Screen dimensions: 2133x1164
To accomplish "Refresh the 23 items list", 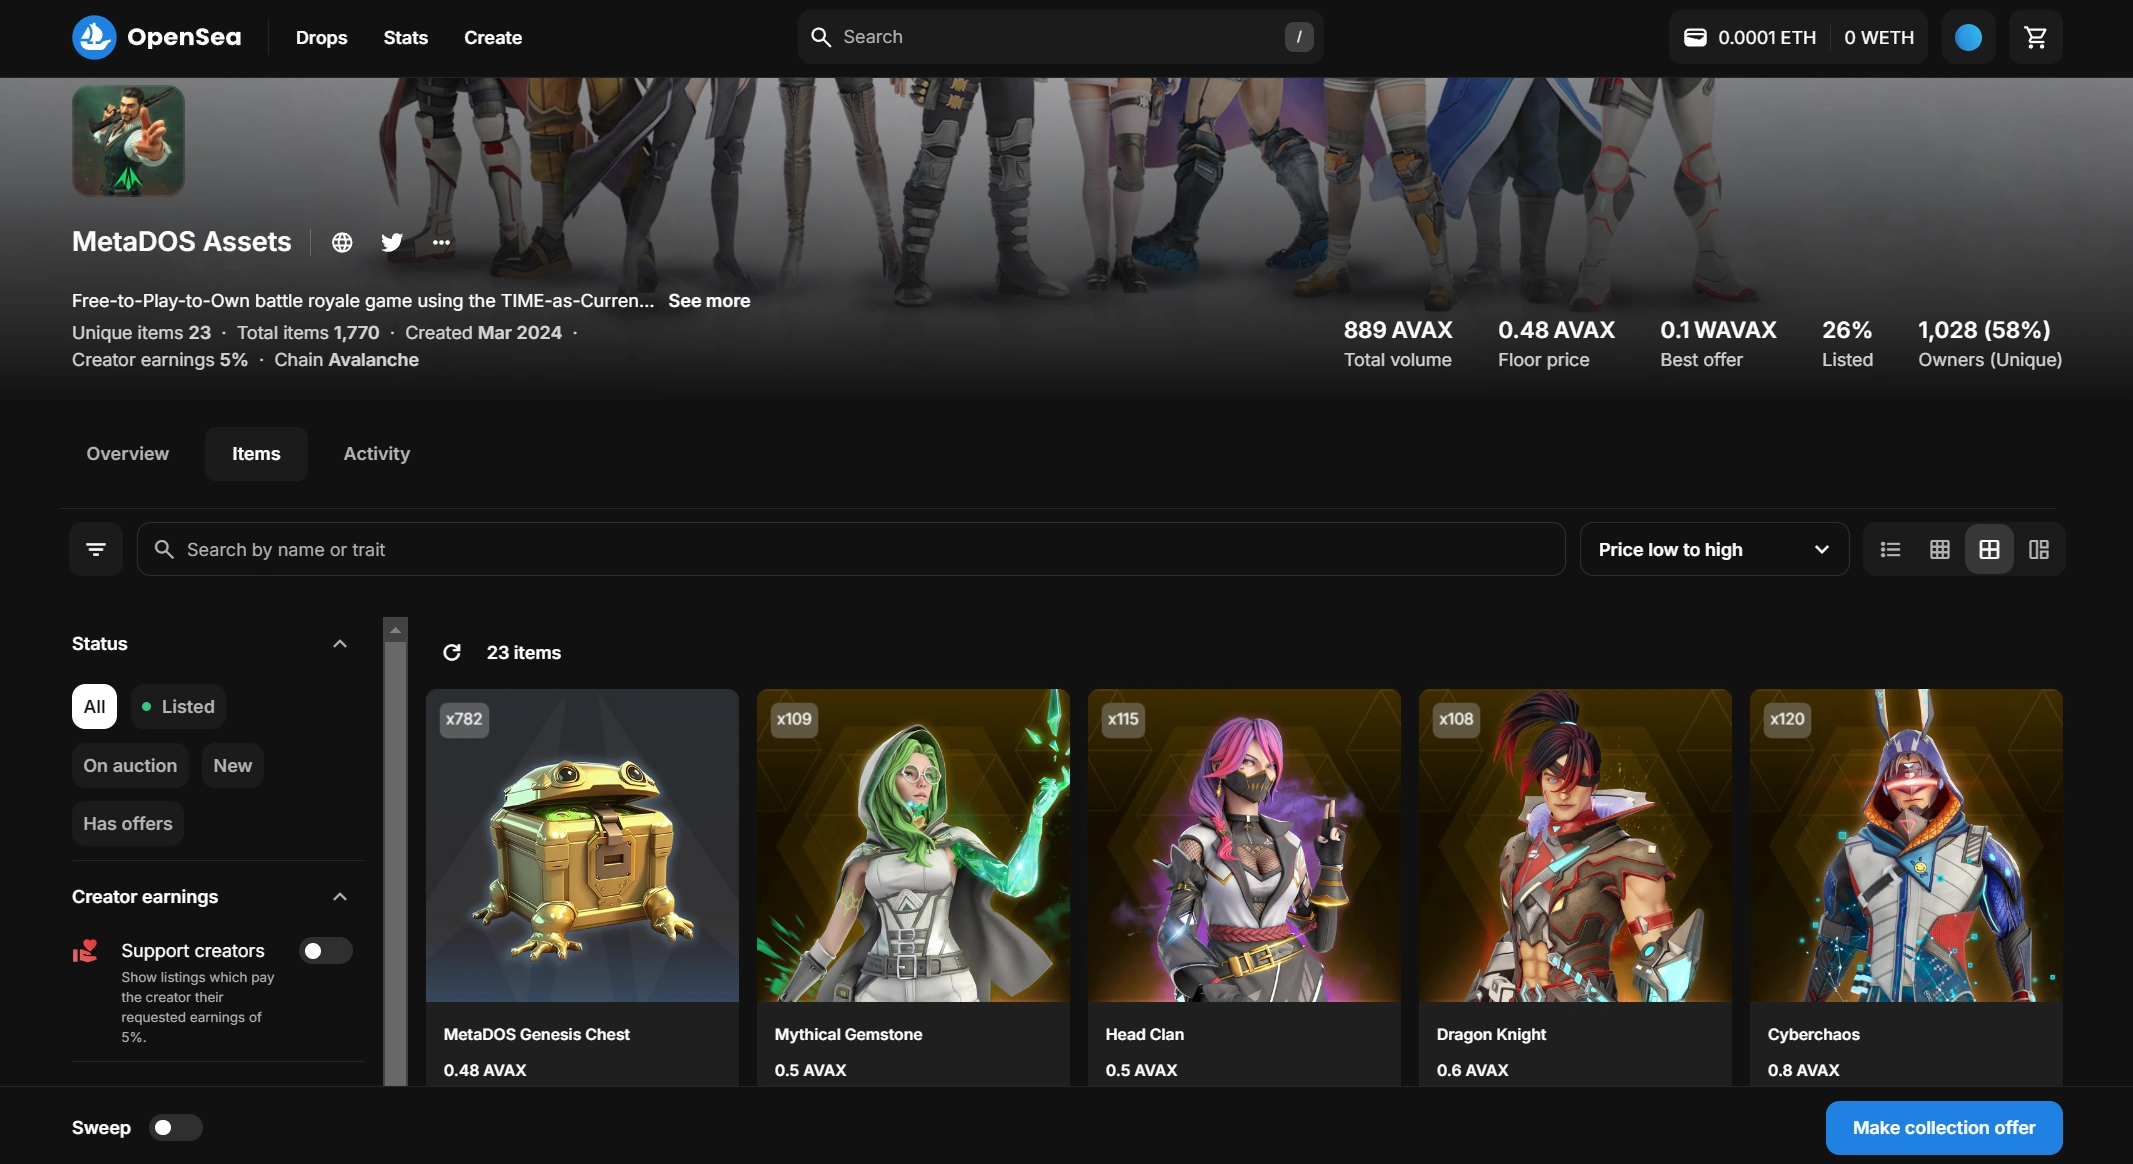I will click(452, 652).
